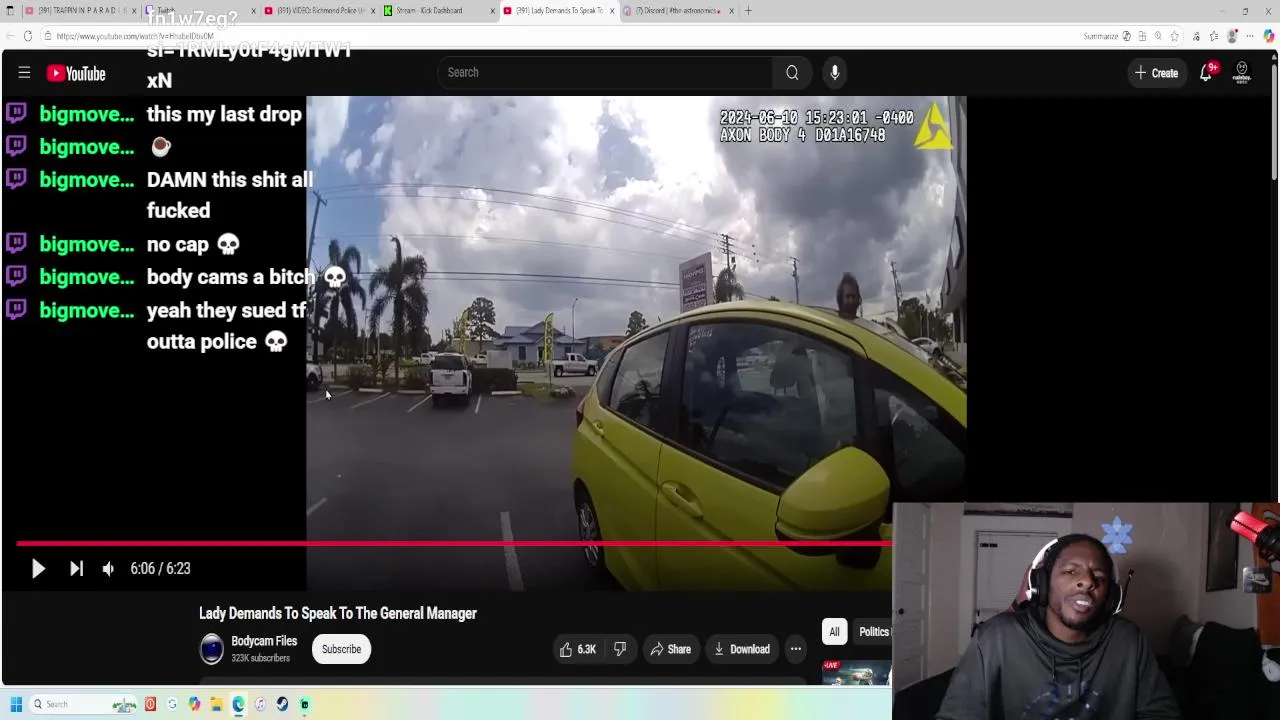Open File Explorer from taskbar
The width and height of the screenshot is (1280, 720).
(x=216, y=704)
